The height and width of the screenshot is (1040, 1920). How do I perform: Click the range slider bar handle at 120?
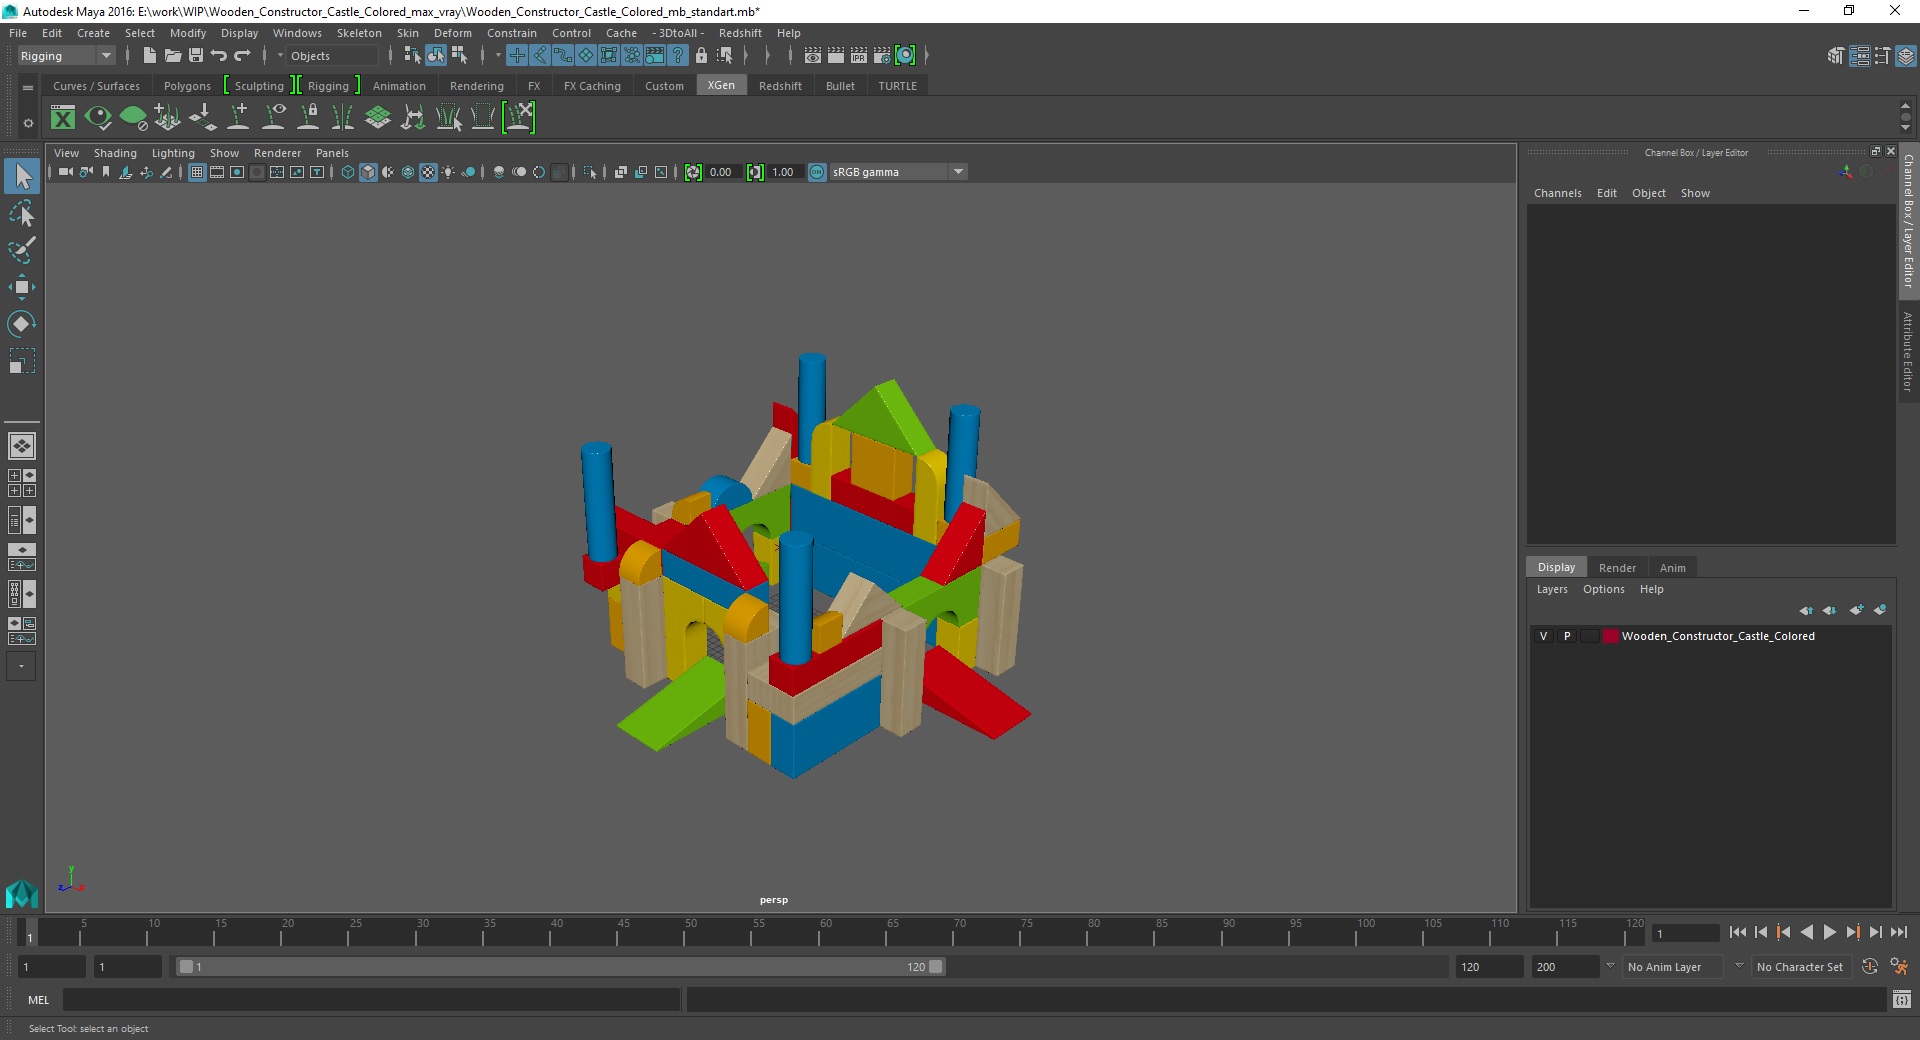click(935, 967)
